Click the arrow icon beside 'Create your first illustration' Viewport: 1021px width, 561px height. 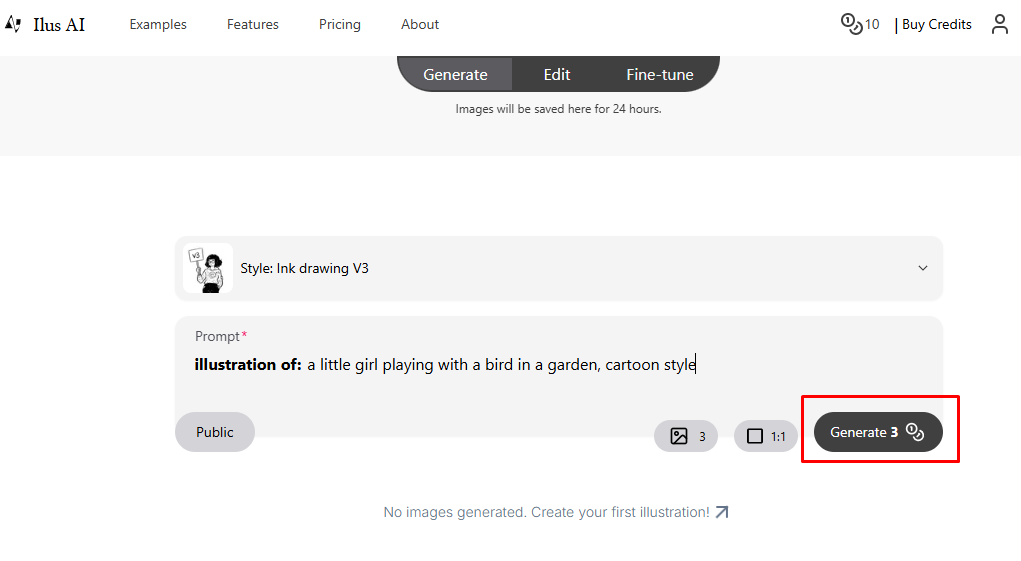tap(722, 512)
